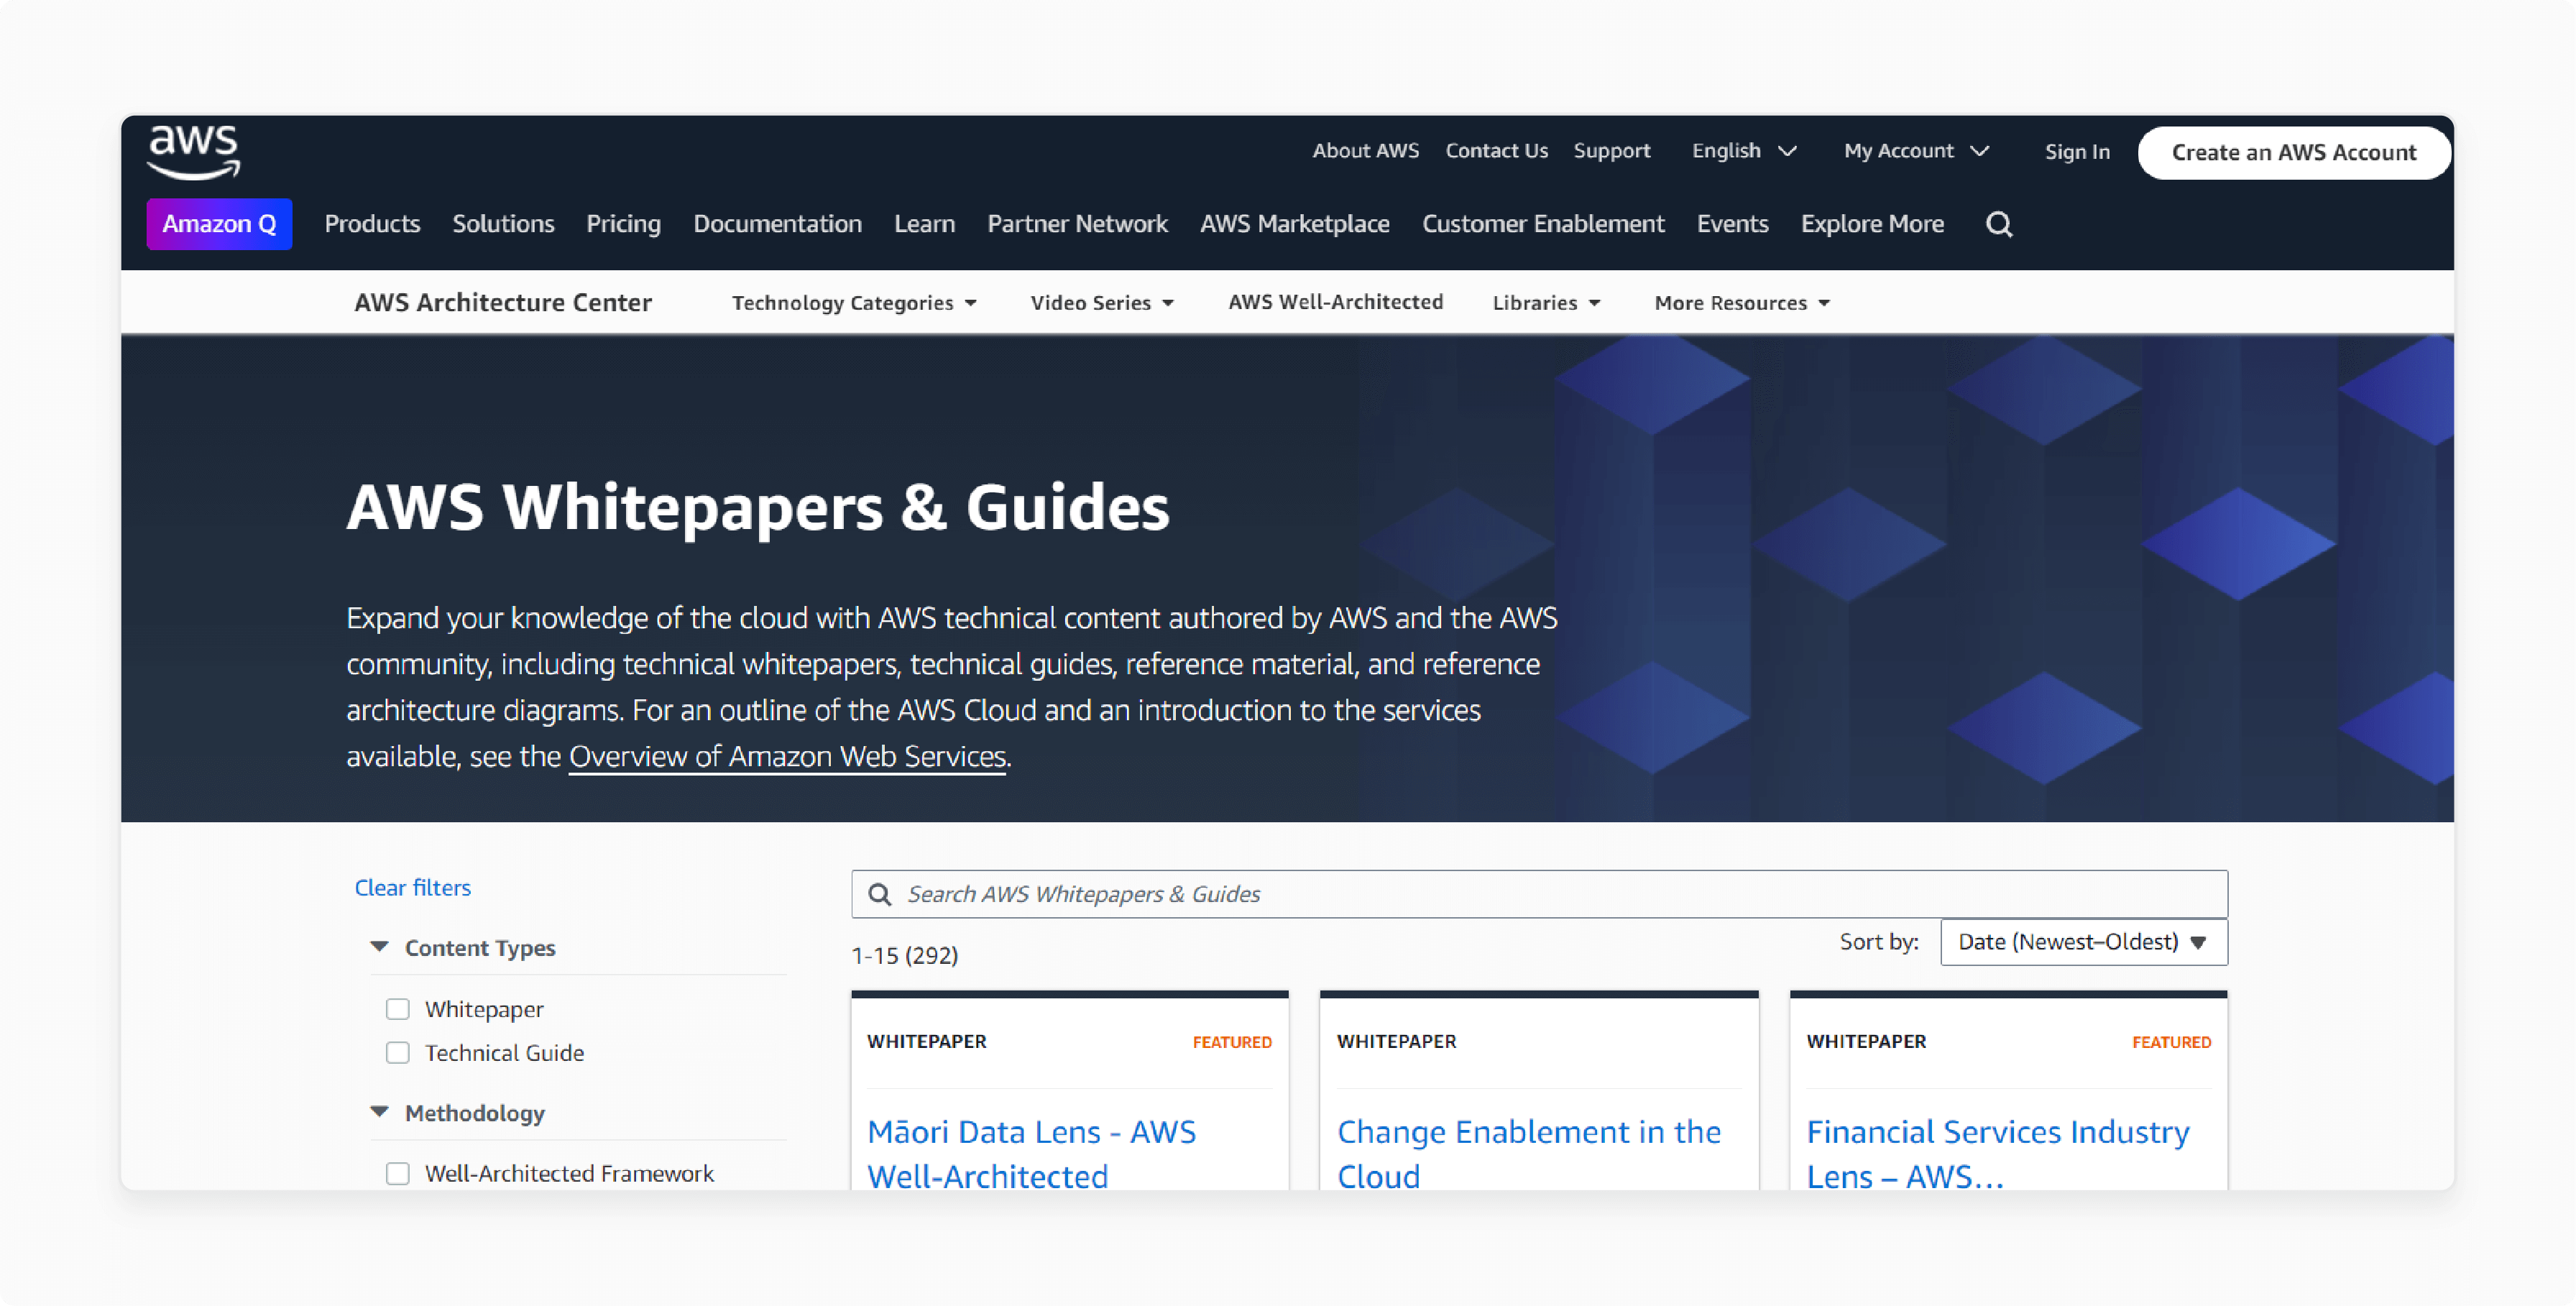This screenshot has height=1306, width=2576.
Task: Expand the Libraries dropdown
Action: pyautogui.click(x=1546, y=303)
